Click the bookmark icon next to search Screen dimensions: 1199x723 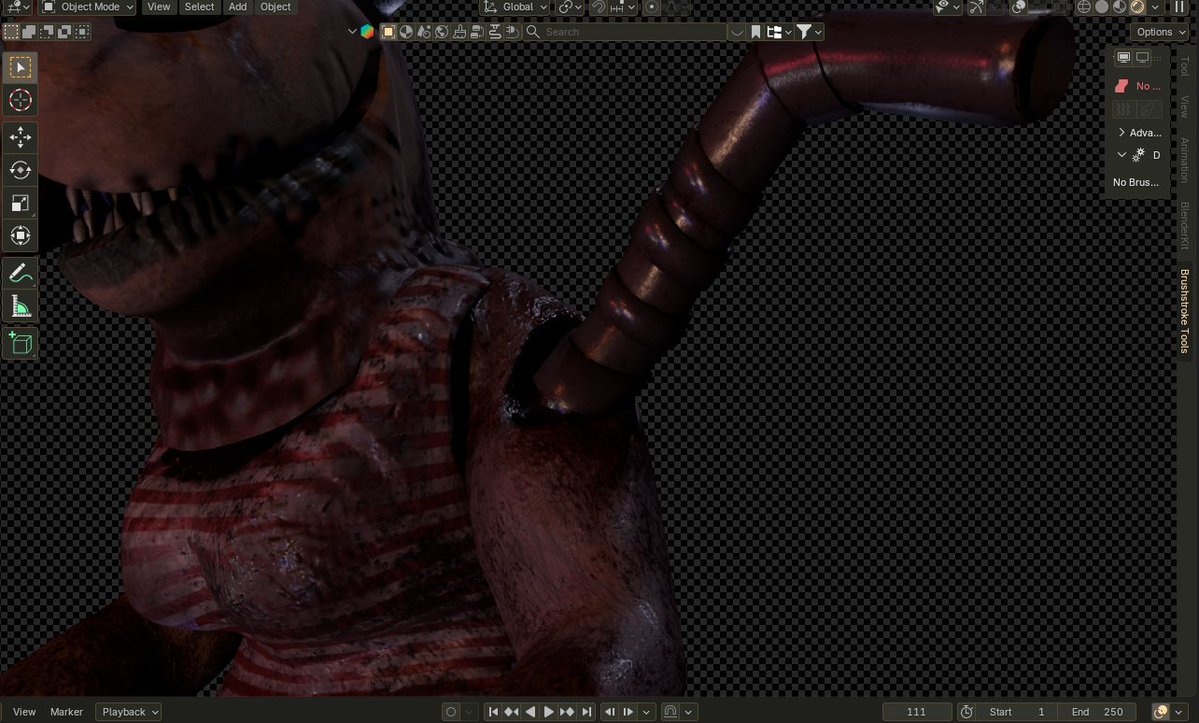coord(755,31)
